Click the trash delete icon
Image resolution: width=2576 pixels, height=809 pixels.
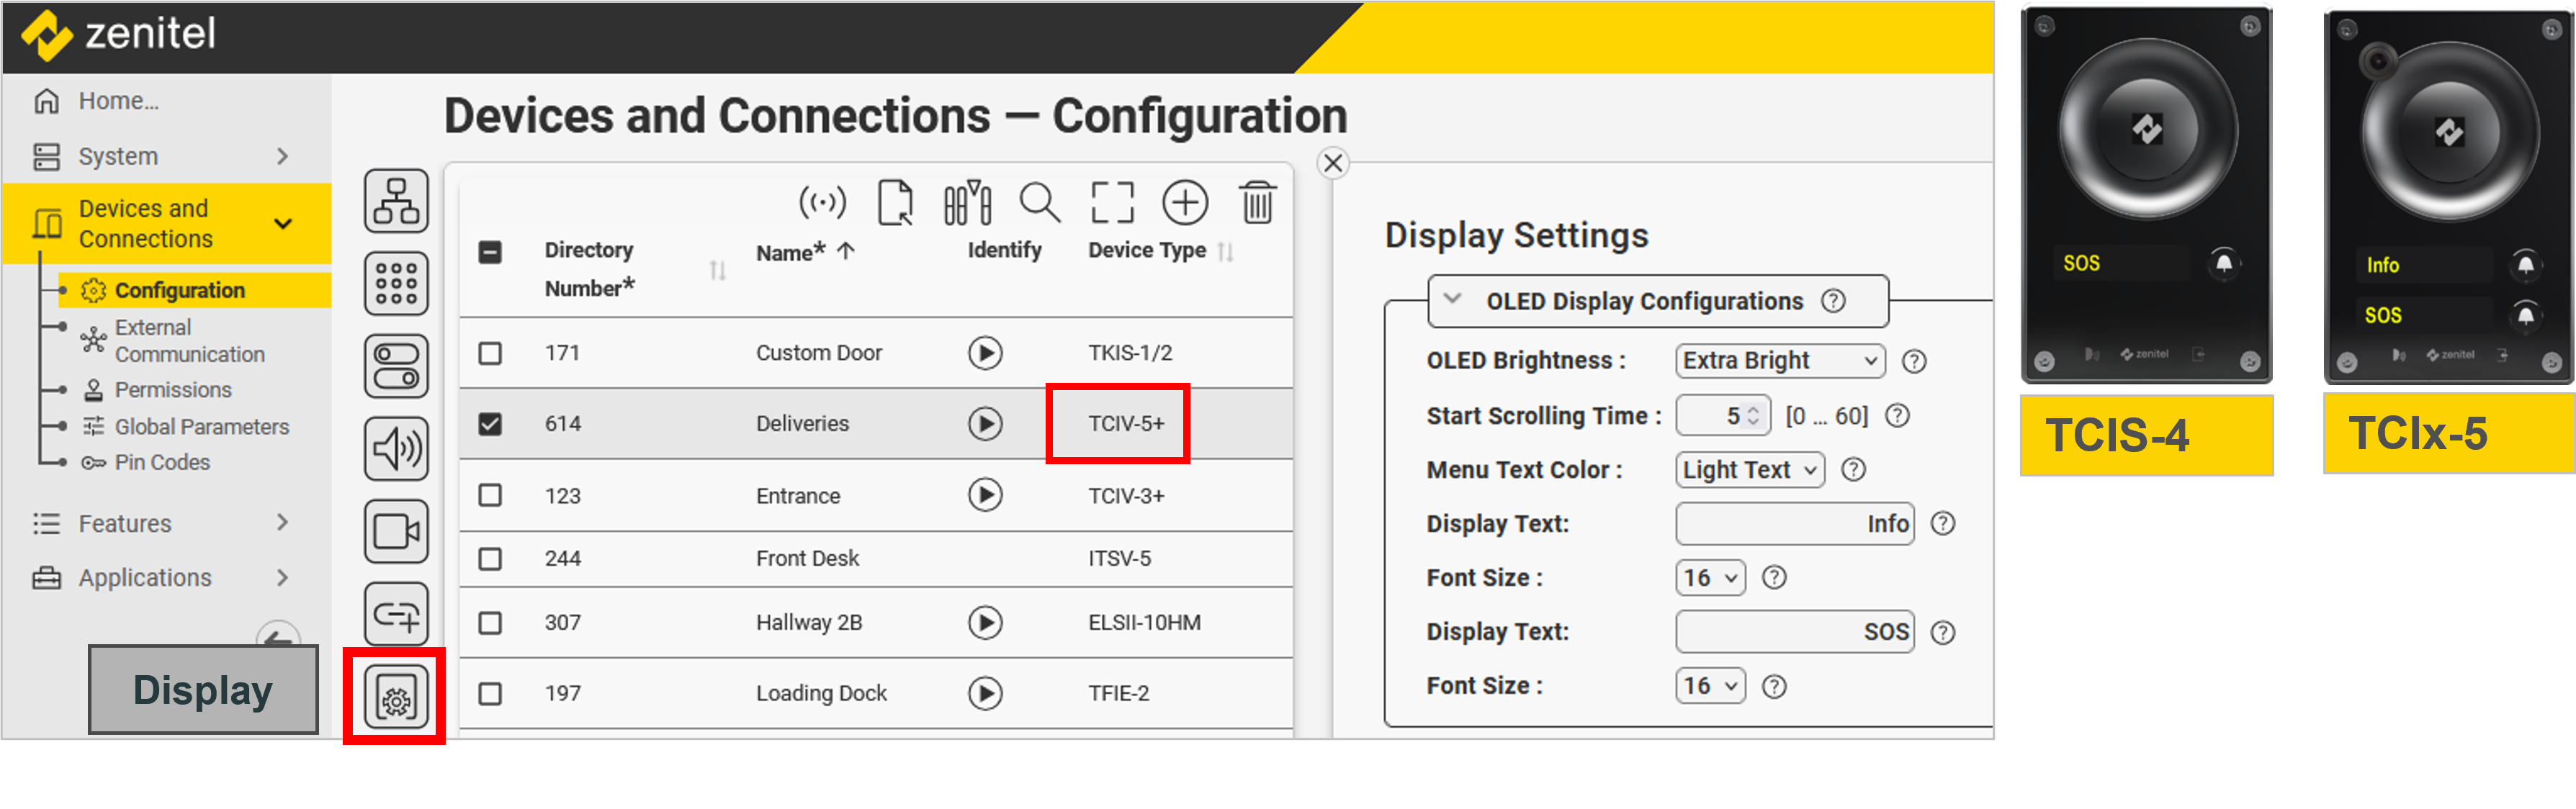coord(1257,203)
